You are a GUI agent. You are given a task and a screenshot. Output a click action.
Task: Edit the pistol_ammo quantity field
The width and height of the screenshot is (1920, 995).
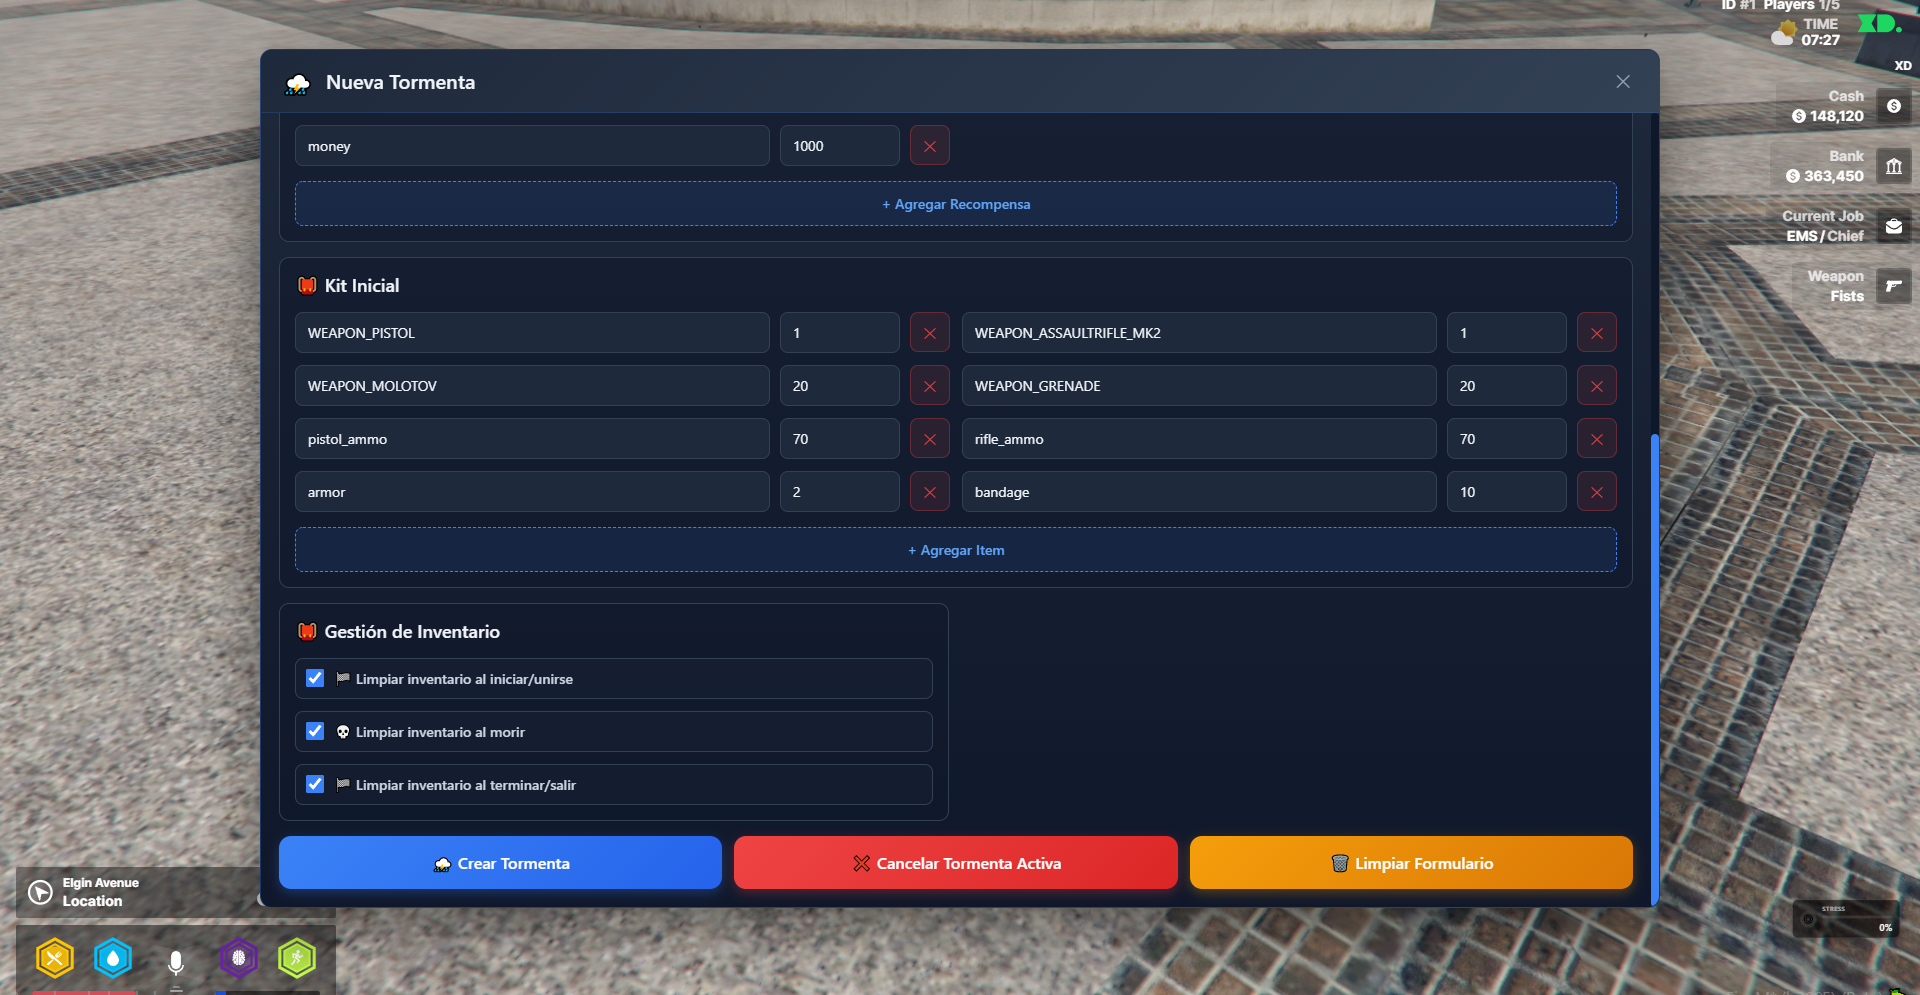click(840, 439)
